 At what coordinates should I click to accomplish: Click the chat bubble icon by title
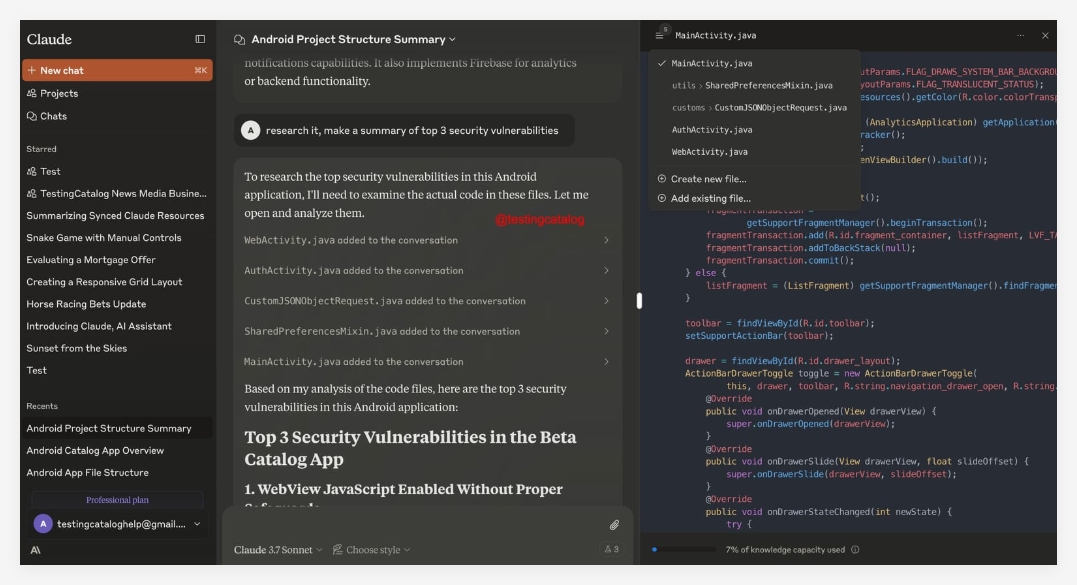click(x=239, y=40)
